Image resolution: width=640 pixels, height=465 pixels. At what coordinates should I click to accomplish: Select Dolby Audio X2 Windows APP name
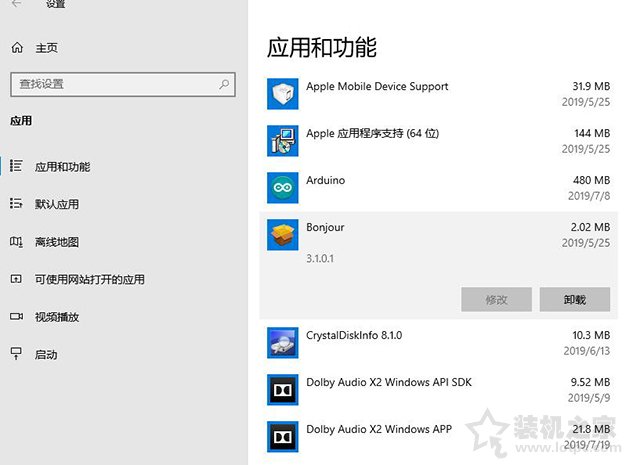tap(379, 429)
